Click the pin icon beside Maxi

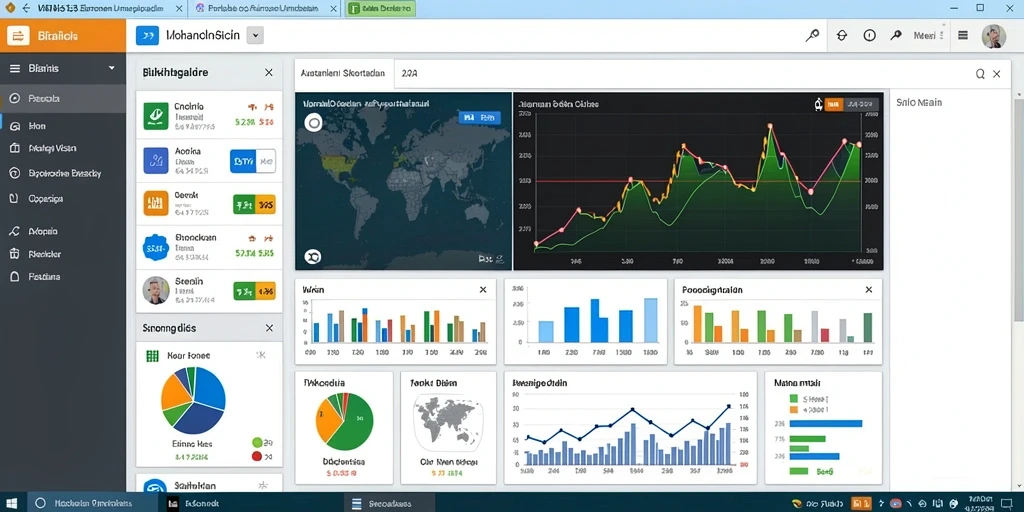point(896,36)
